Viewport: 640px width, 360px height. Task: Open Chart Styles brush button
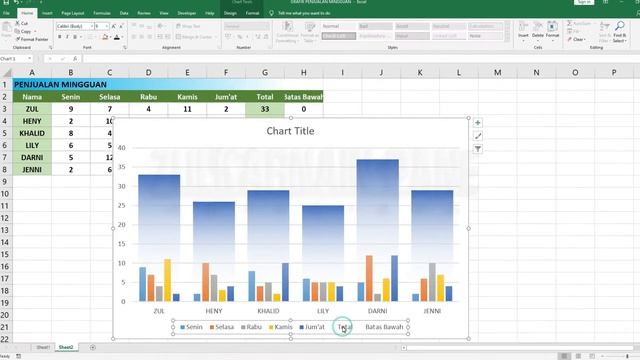[478, 136]
